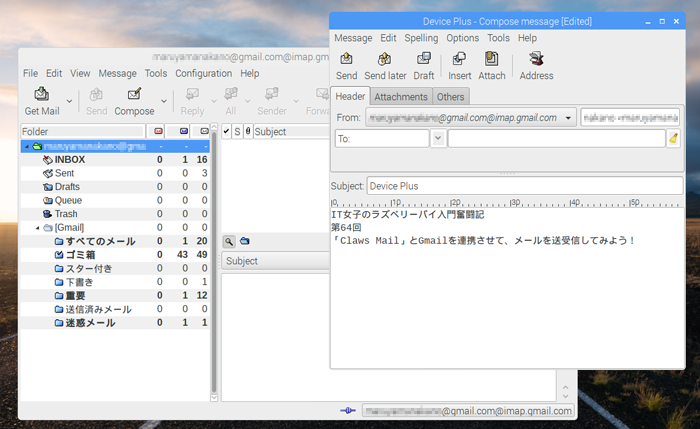Screen dimensions: 700x429
Task: Open the To header type dropdown
Action: click(x=438, y=138)
